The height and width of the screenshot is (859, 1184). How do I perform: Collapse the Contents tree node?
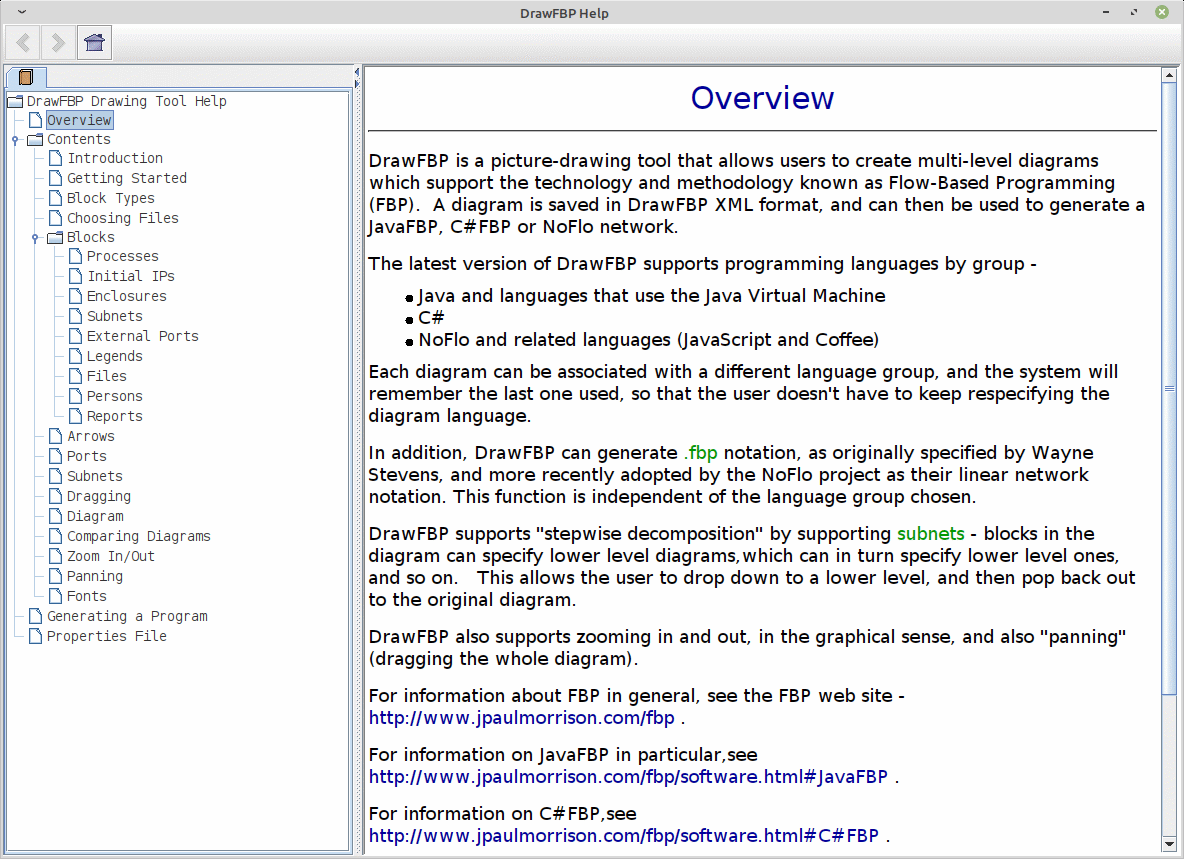15,140
